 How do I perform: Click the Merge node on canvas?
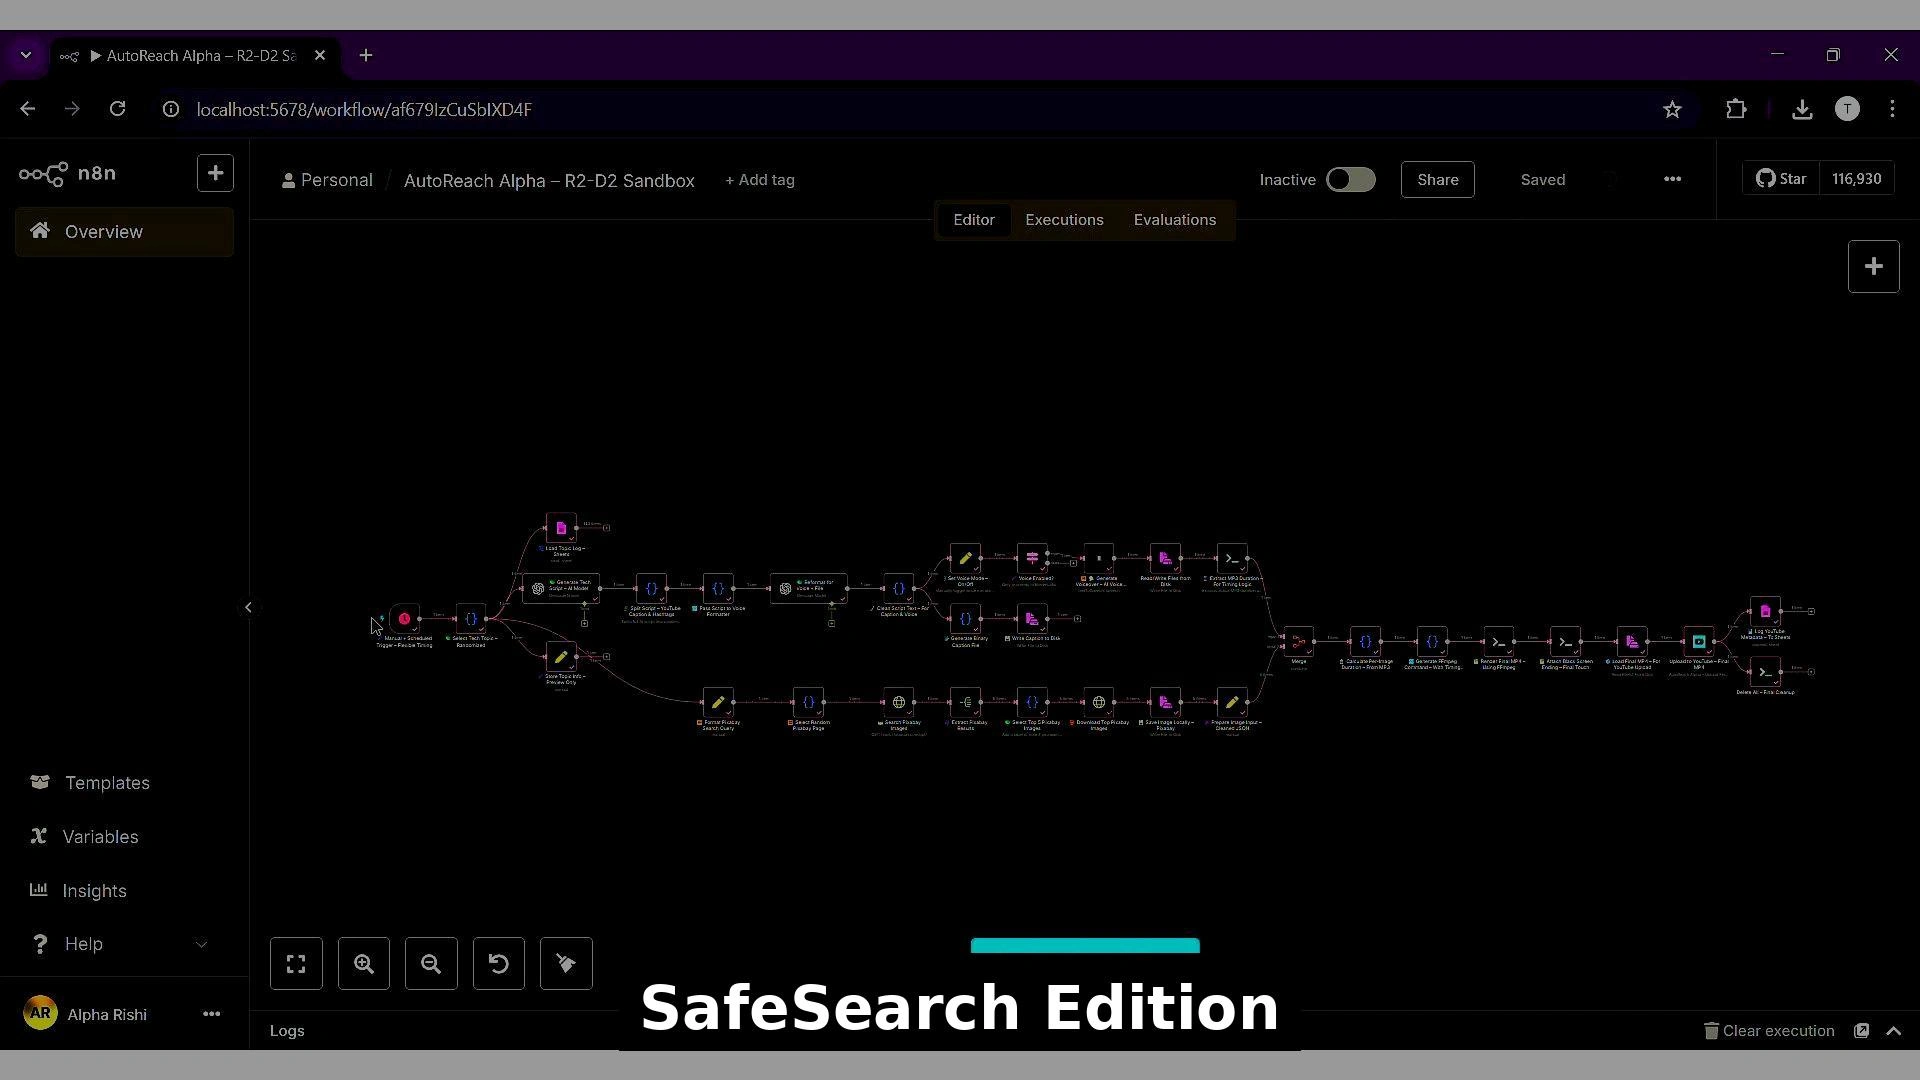[x=1298, y=641]
